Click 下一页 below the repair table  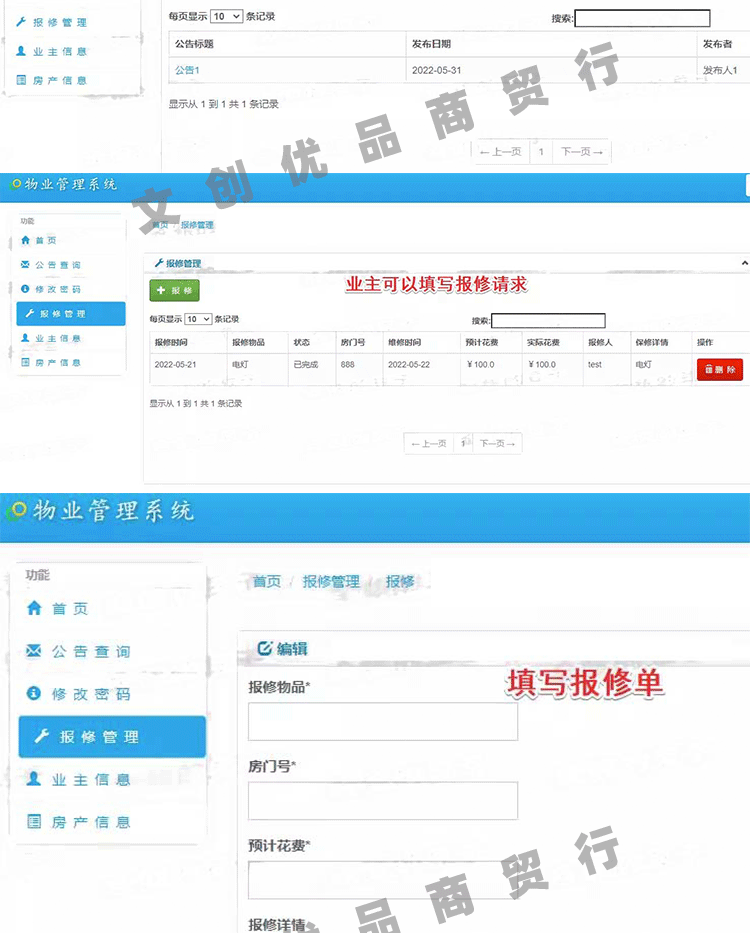pos(497,443)
